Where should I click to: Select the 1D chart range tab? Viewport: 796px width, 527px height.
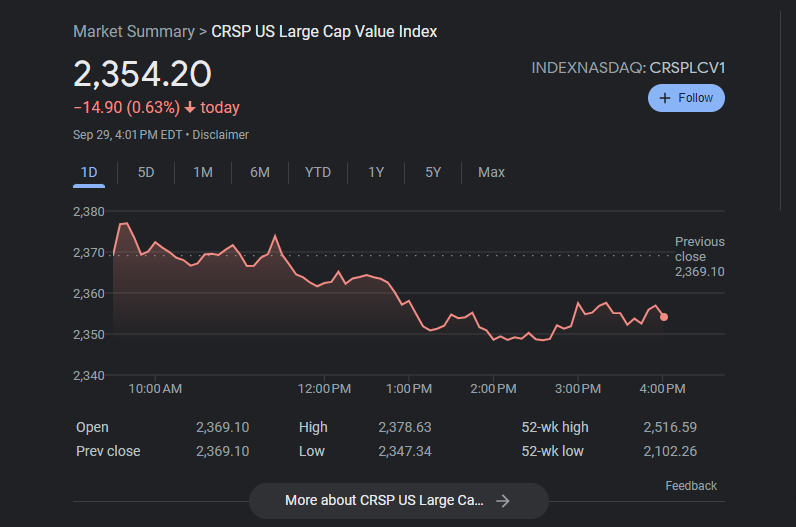point(89,173)
